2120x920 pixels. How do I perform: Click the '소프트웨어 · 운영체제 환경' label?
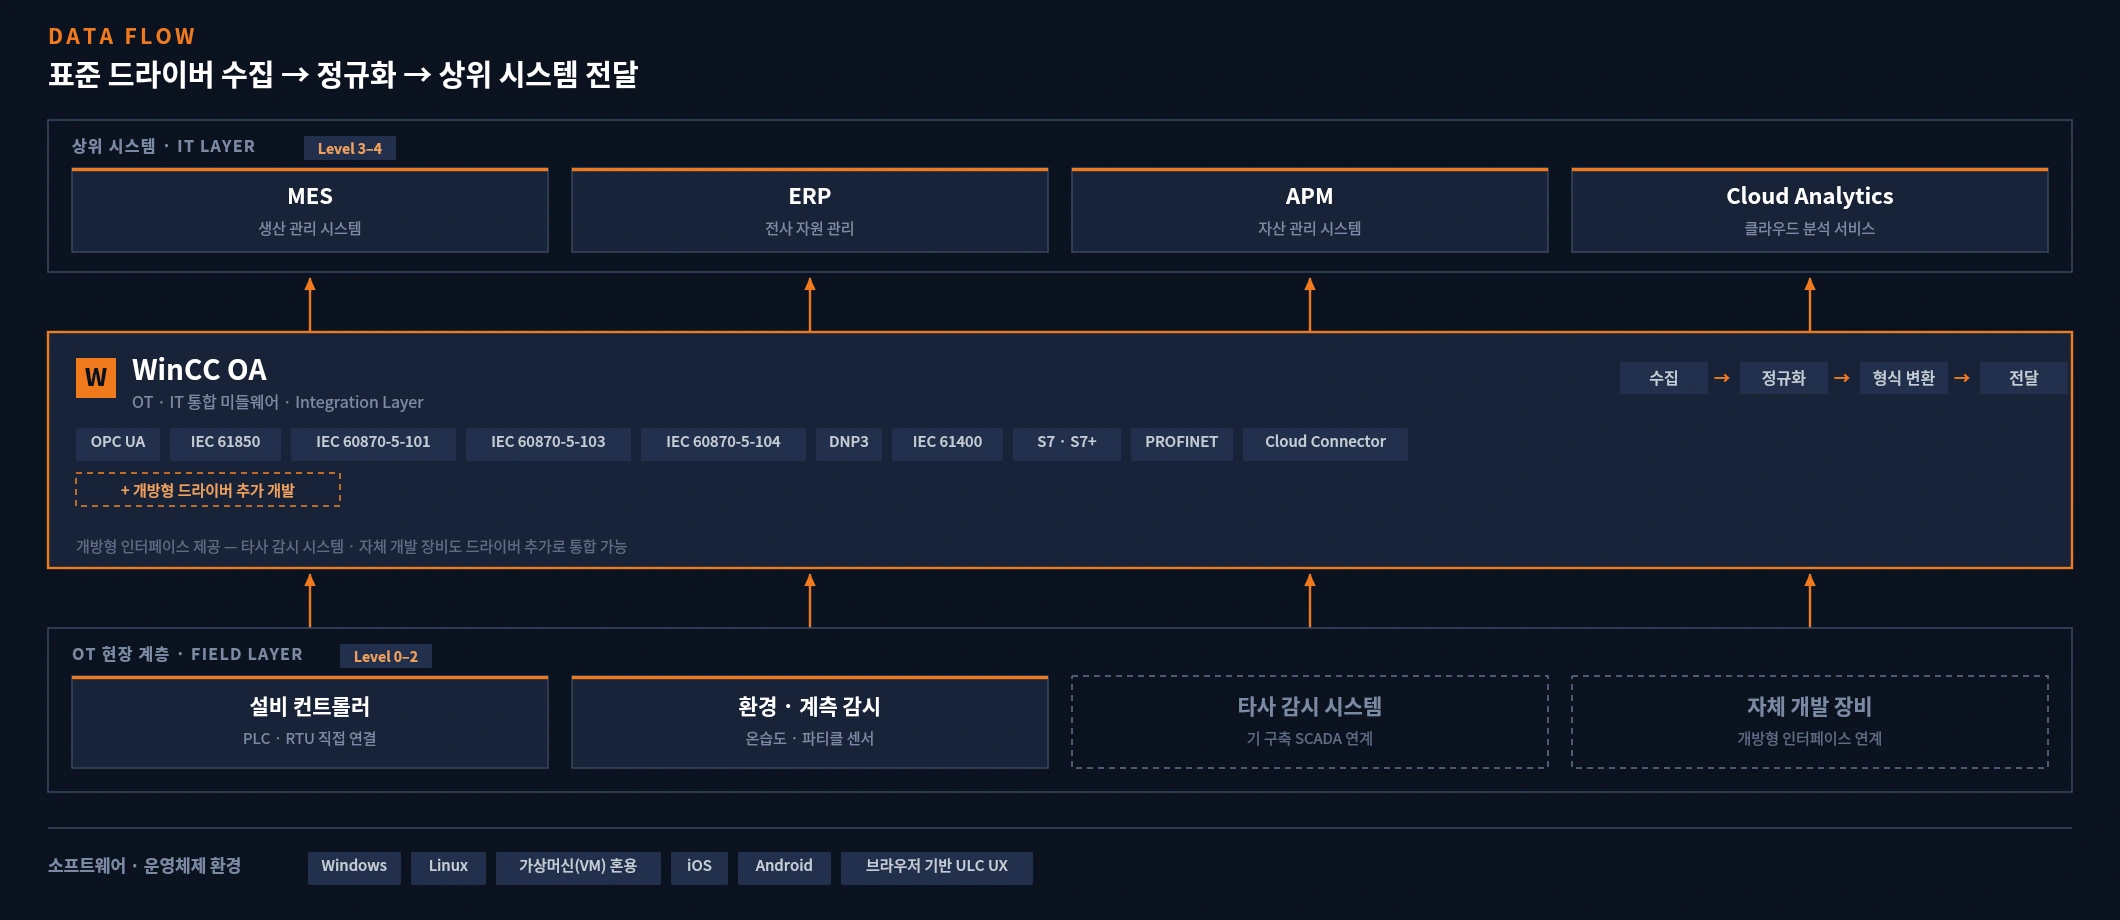tap(145, 866)
